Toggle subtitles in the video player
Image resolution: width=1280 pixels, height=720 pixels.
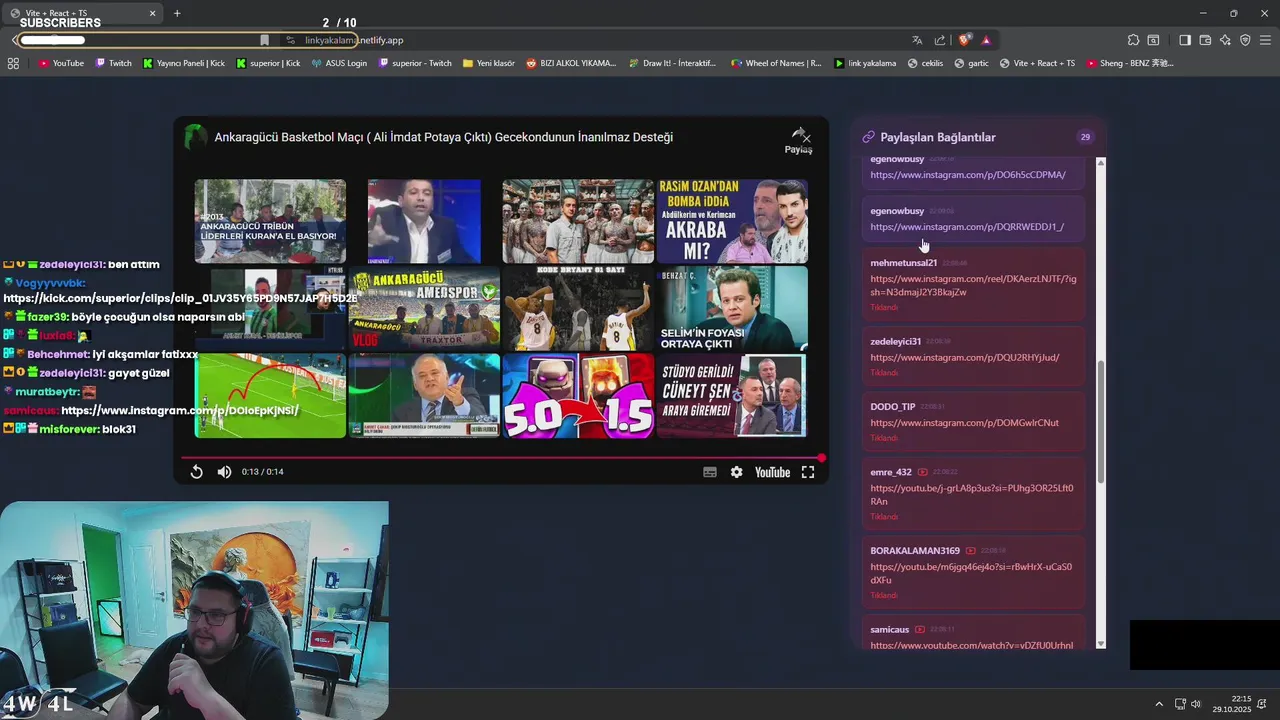pyautogui.click(x=710, y=472)
